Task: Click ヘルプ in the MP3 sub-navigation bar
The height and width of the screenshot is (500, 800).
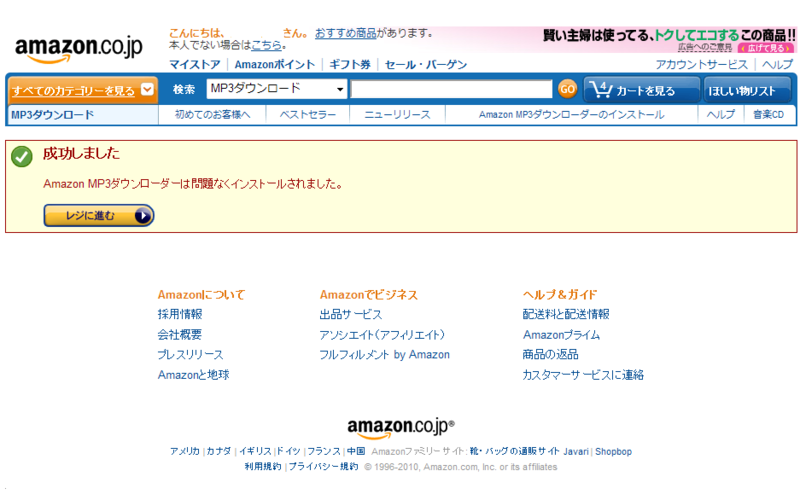Action: [x=720, y=115]
